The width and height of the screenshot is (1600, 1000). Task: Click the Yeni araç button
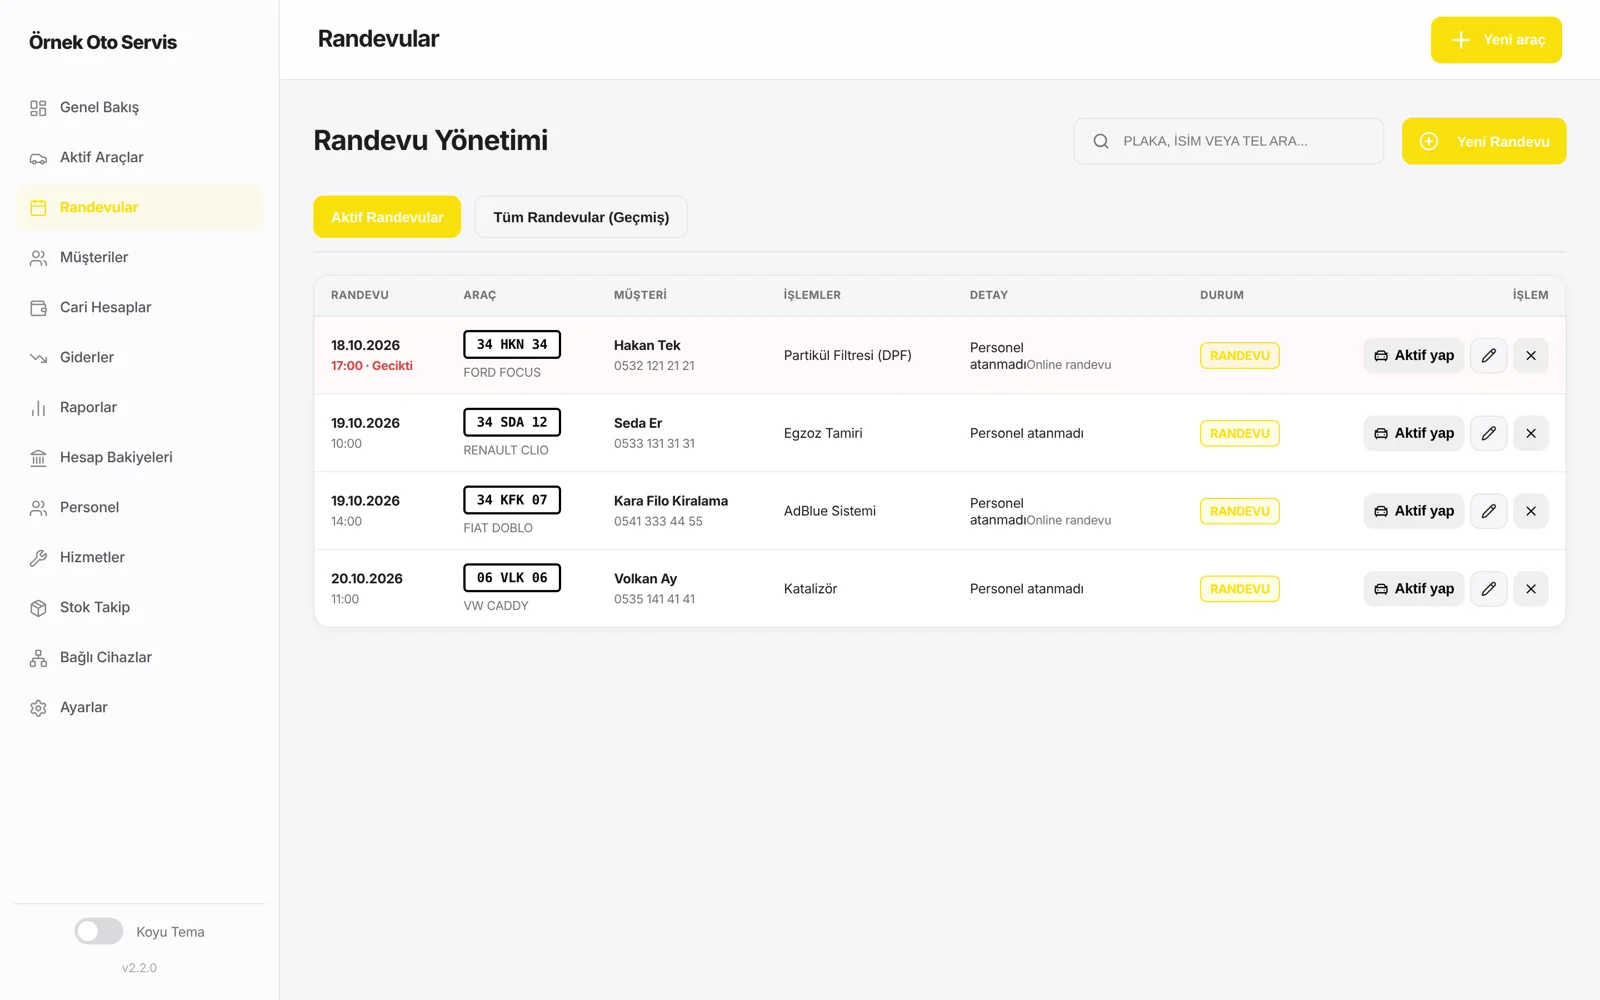click(x=1496, y=40)
